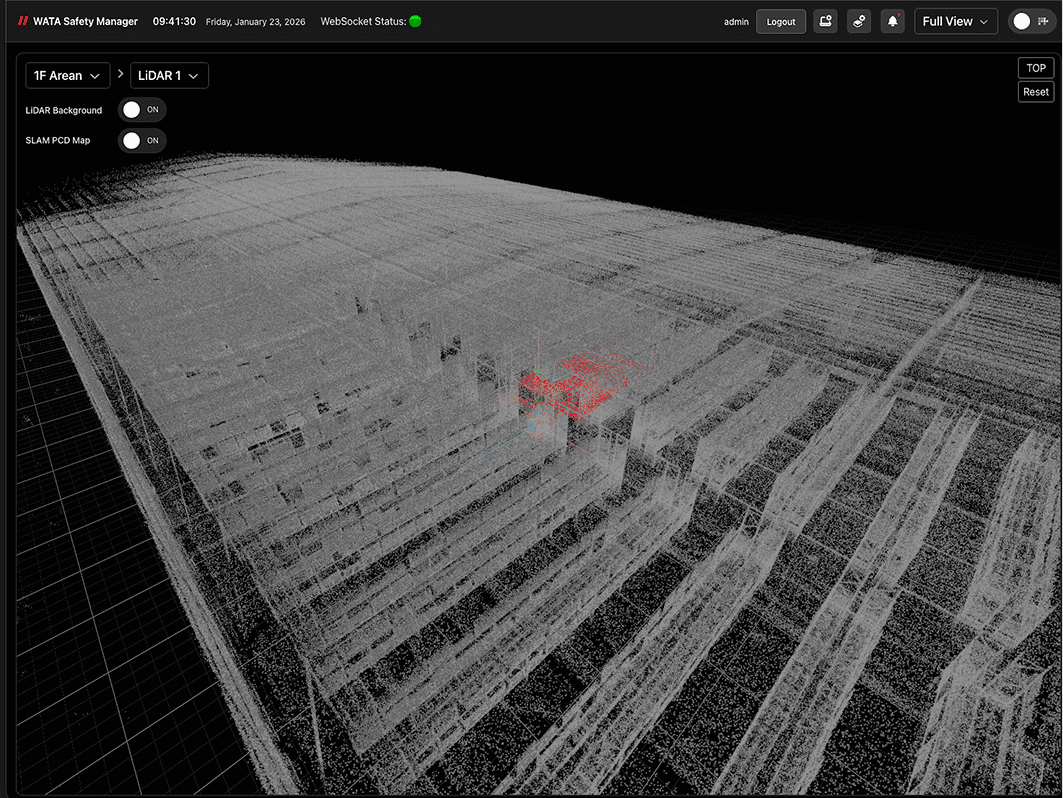The height and width of the screenshot is (798, 1063).
Task: Click the LiDAR Background label
Action: [64, 110]
